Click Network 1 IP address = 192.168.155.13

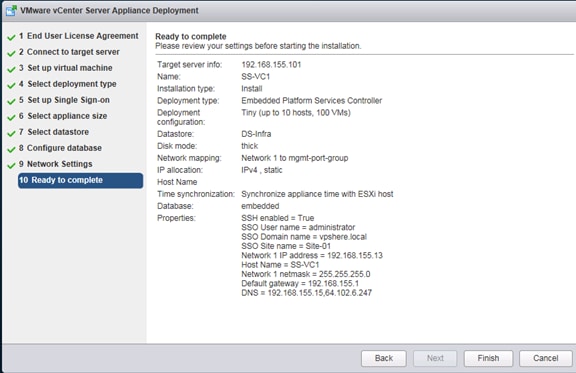(x=312, y=255)
